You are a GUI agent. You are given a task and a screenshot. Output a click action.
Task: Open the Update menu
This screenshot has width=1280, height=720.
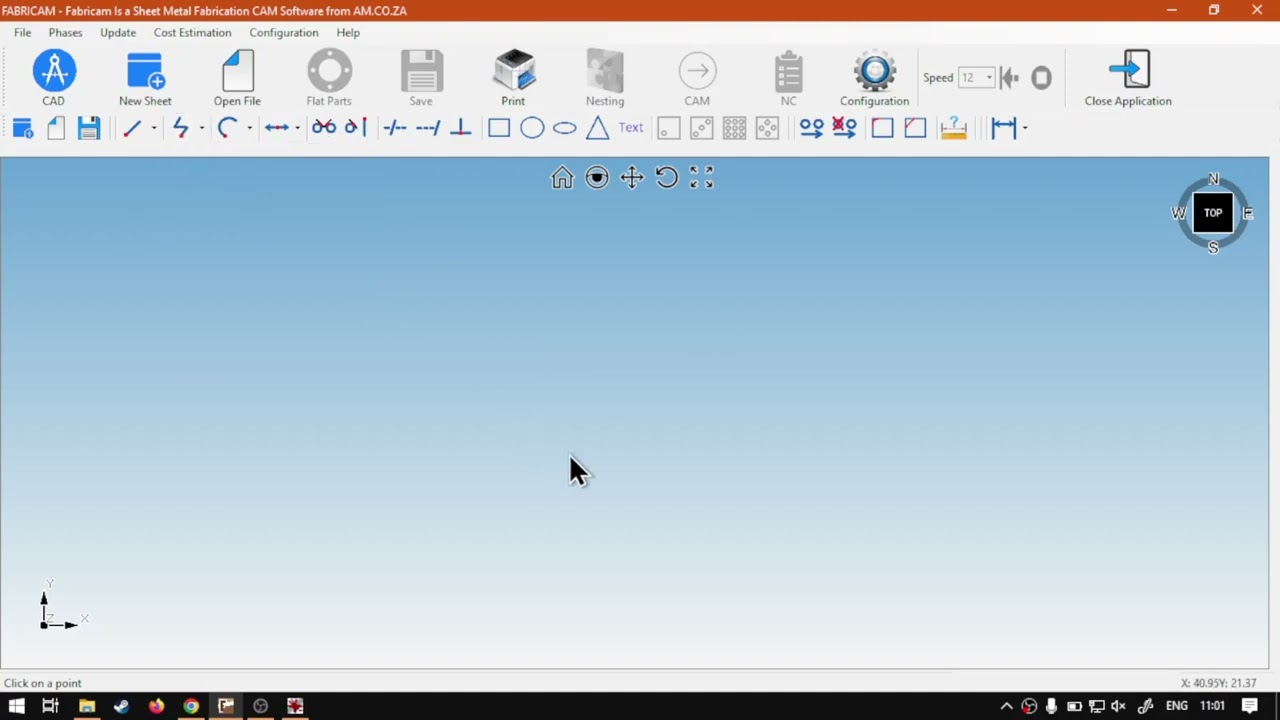118,32
